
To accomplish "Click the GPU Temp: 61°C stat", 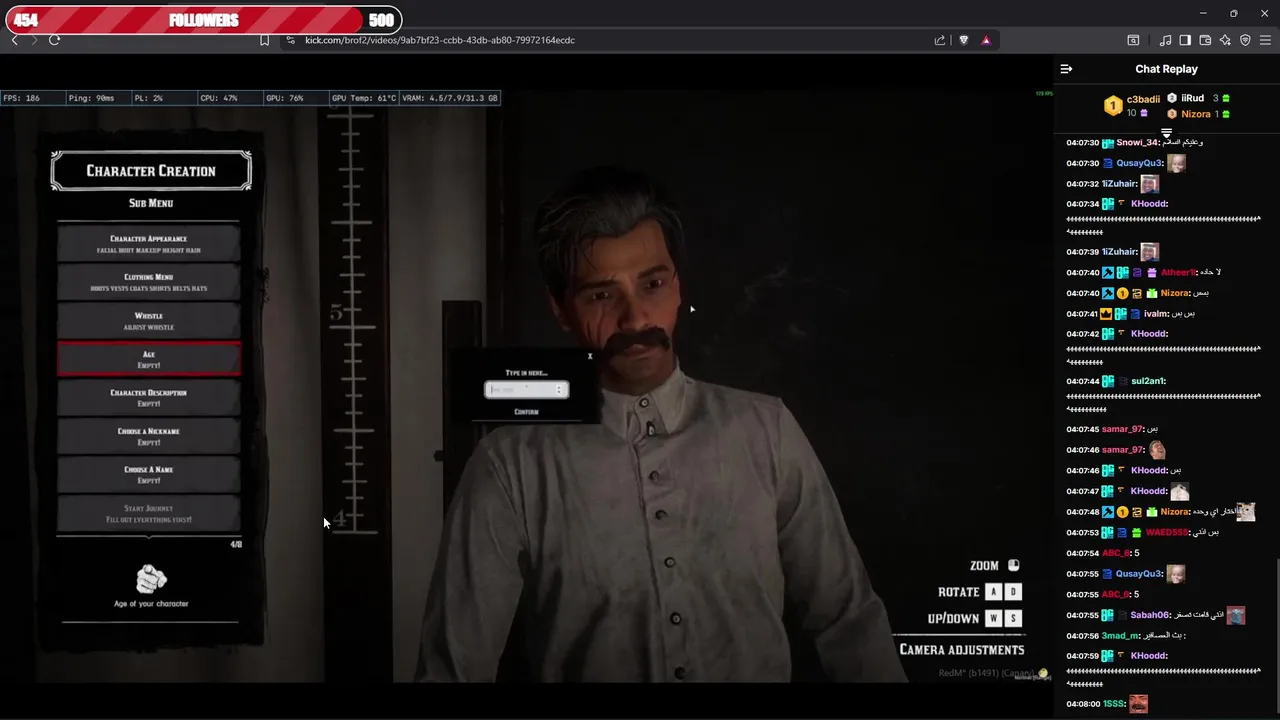I will (364, 98).
